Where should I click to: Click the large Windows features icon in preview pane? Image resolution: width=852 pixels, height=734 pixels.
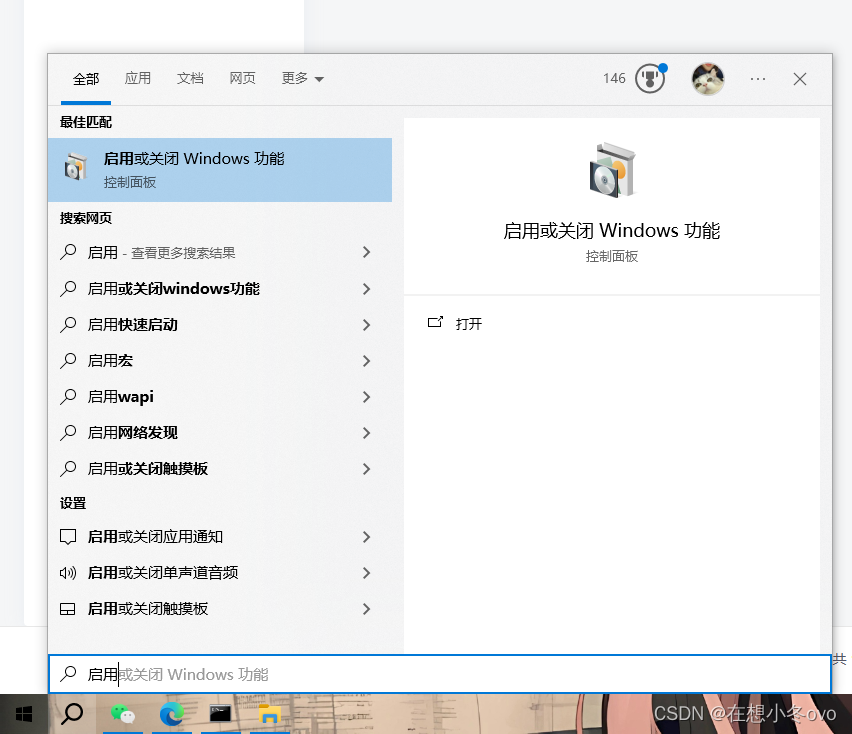coord(612,170)
